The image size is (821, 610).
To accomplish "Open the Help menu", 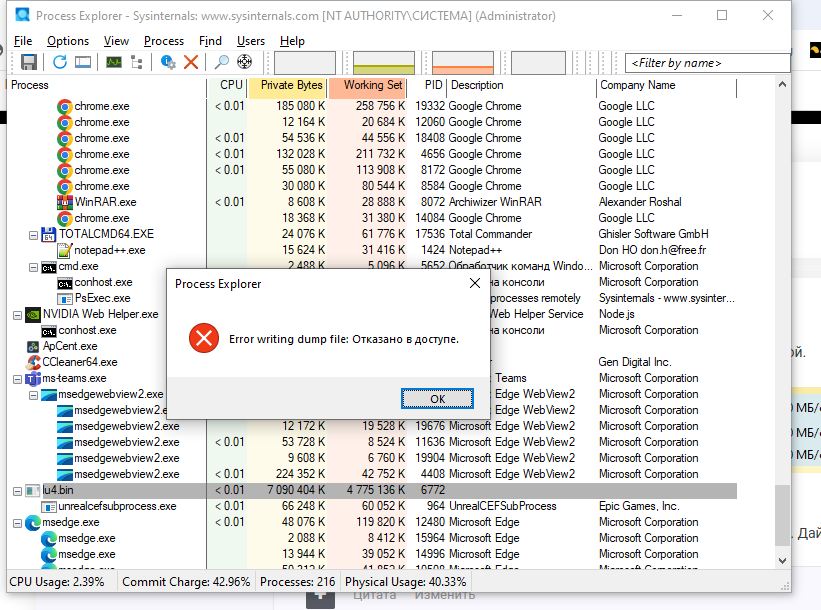I will [x=292, y=41].
